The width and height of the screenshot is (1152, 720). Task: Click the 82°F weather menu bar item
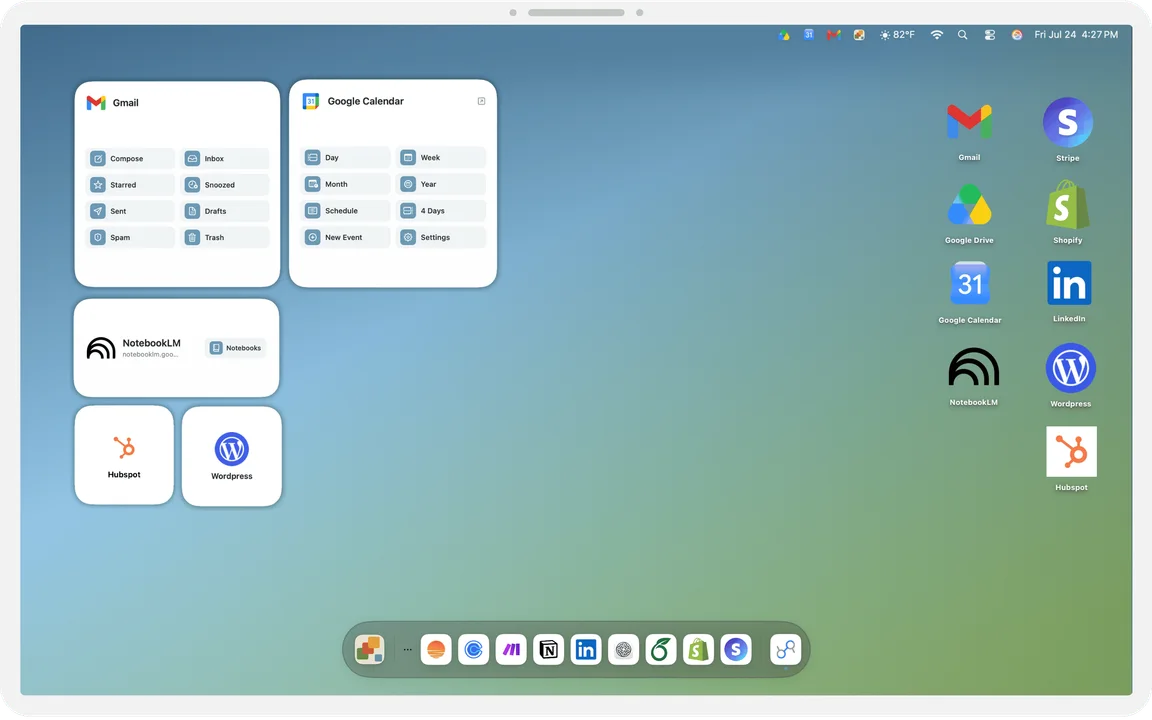pos(897,35)
